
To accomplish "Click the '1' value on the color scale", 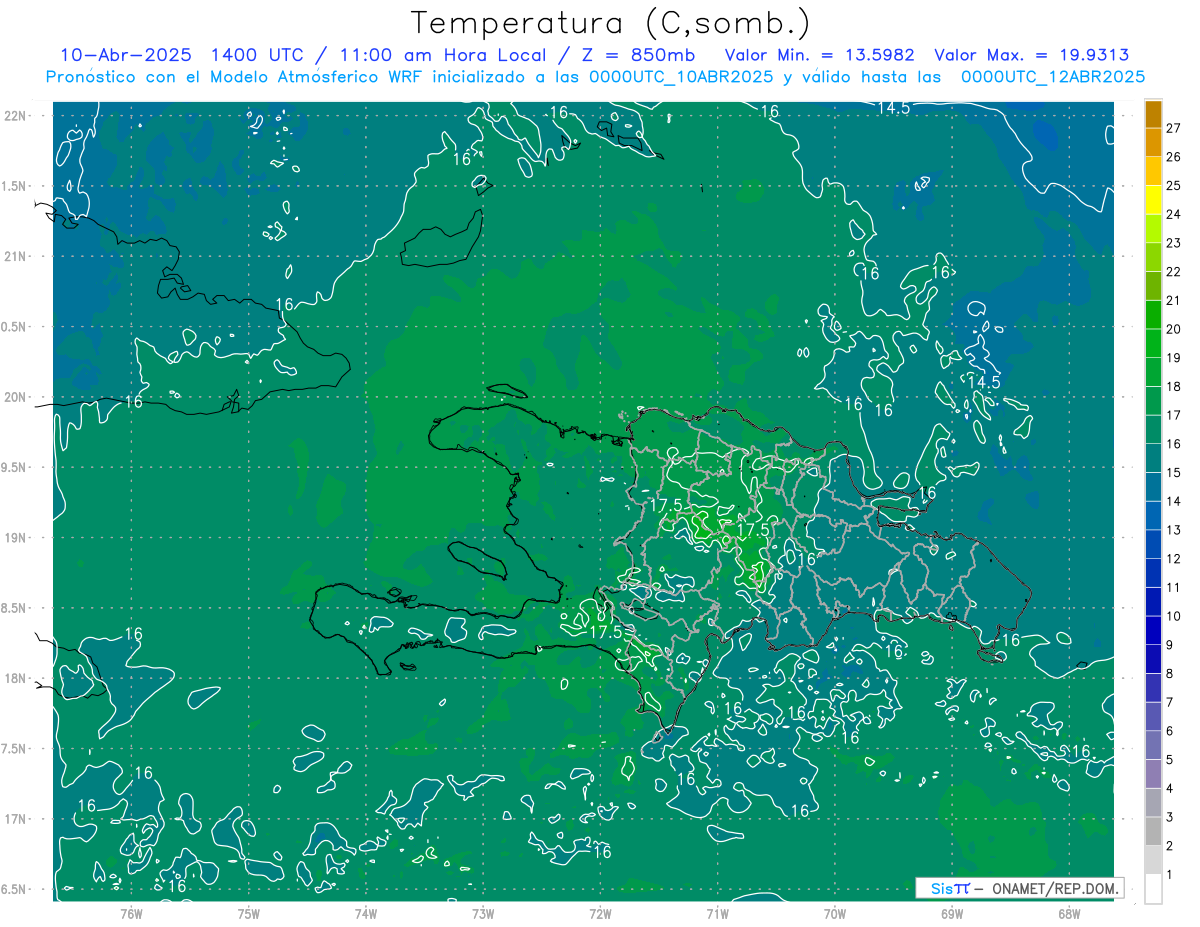I will (x=1170, y=875).
